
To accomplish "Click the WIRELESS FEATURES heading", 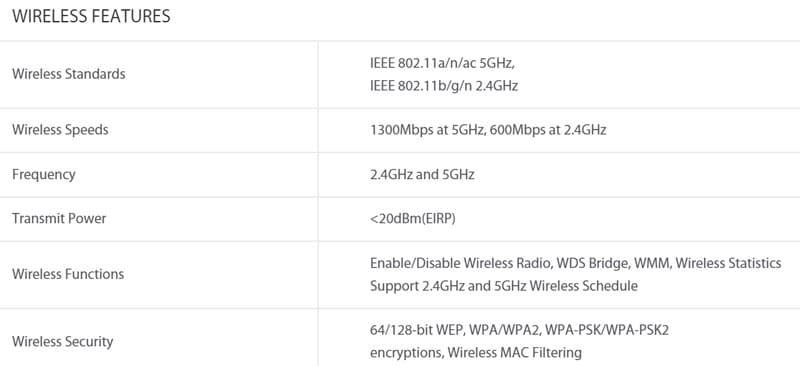I will [91, 16].
